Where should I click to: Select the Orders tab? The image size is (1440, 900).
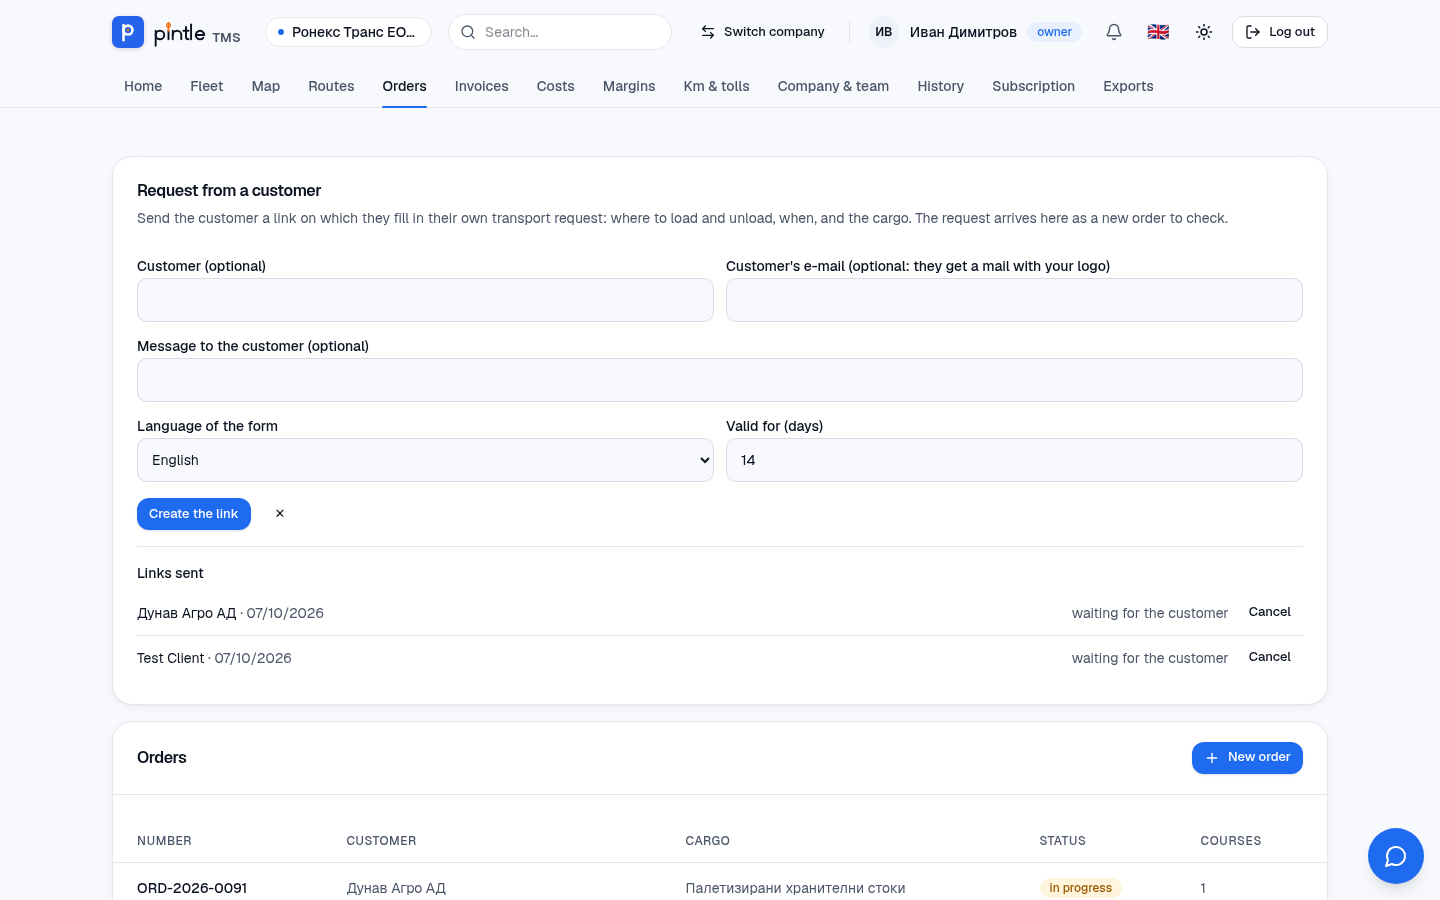pos(405,86)
